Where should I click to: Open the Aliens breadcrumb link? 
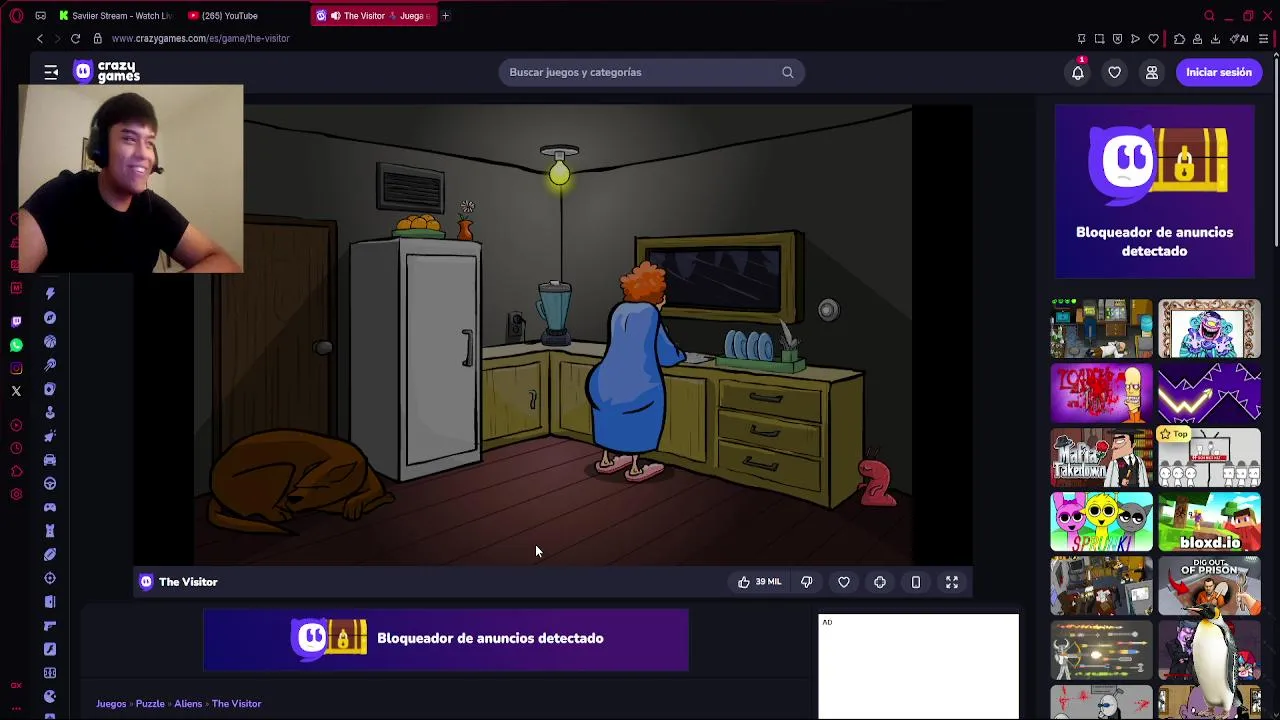point(188,704)
